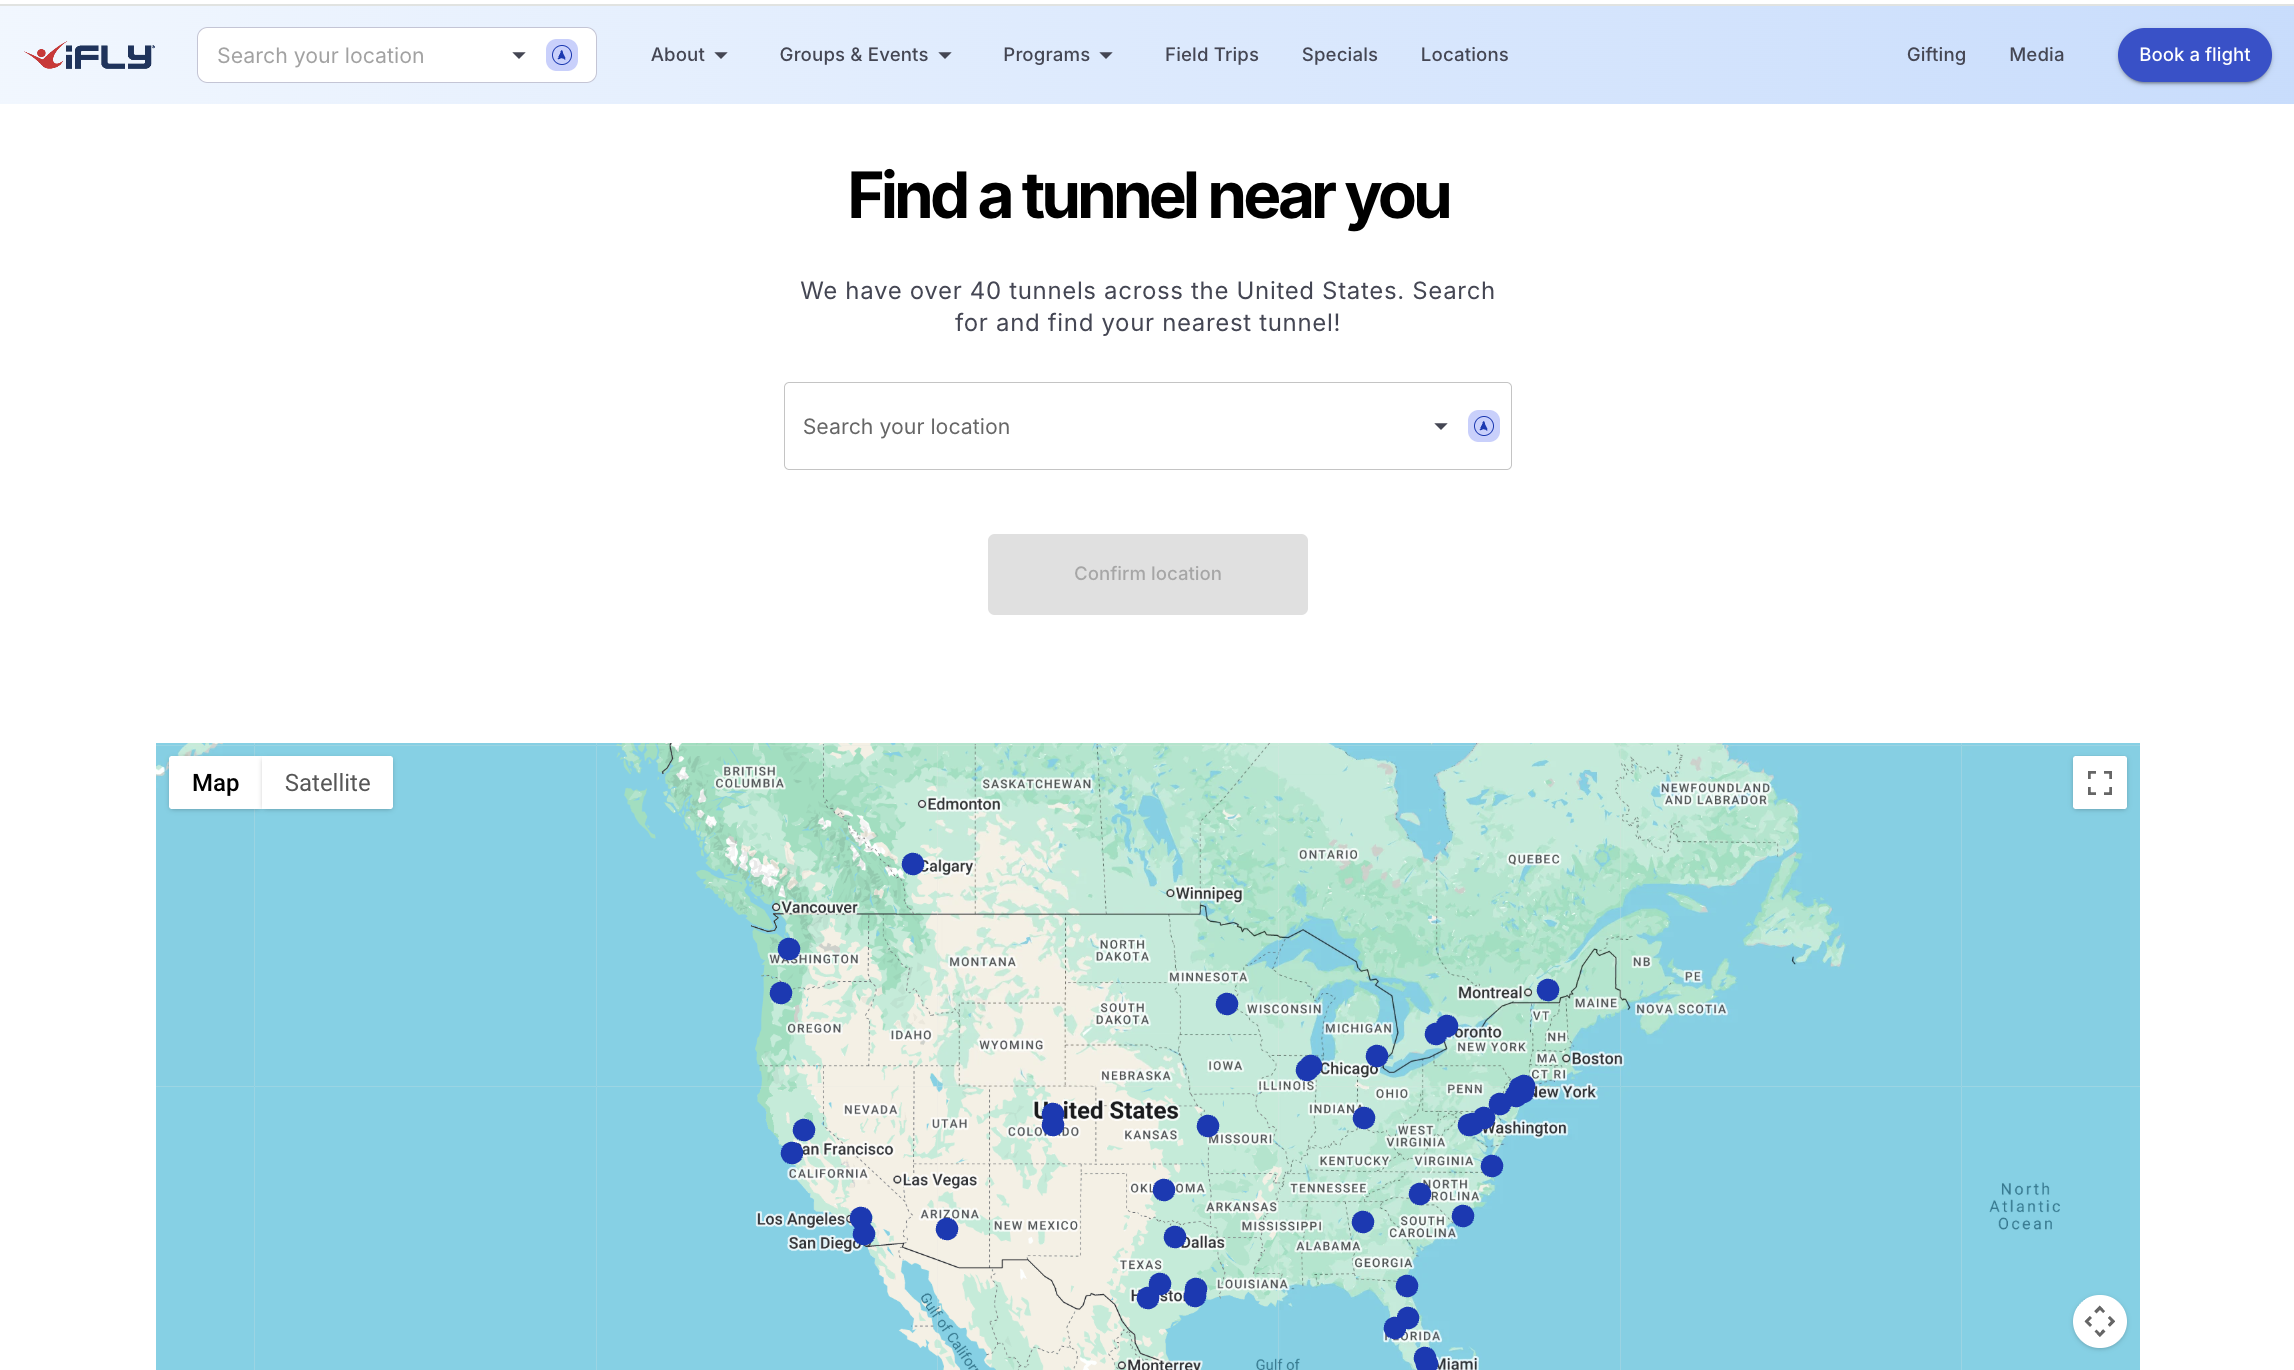
Task: Click the Boston city label on map
Action: coord(1597,1058)
